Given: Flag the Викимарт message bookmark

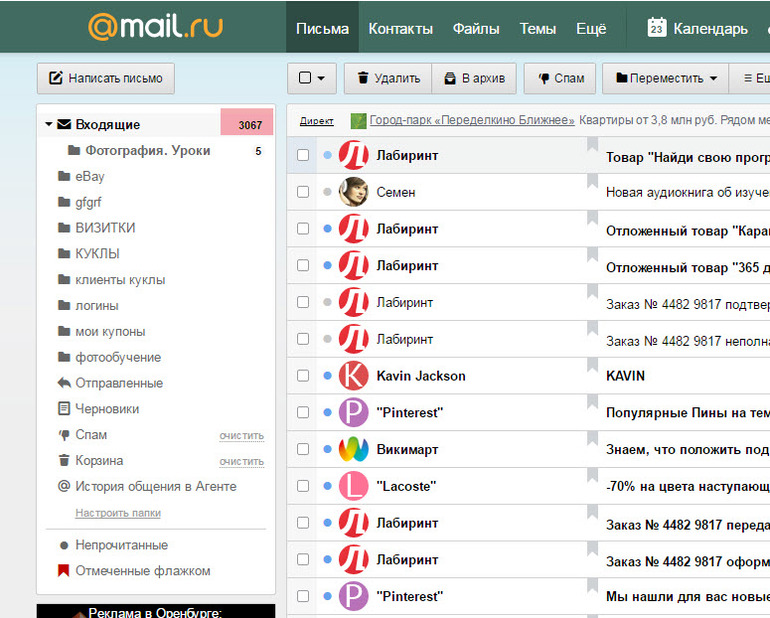Looking at the screenshot, I should [592, 439].
